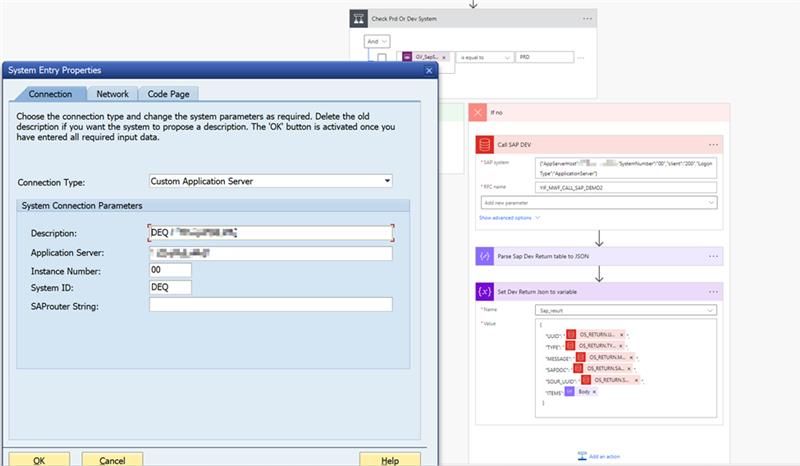Click the Call SAP DEV action title
The width and height of the screenshot is (800, 466).
coord(514,145)
